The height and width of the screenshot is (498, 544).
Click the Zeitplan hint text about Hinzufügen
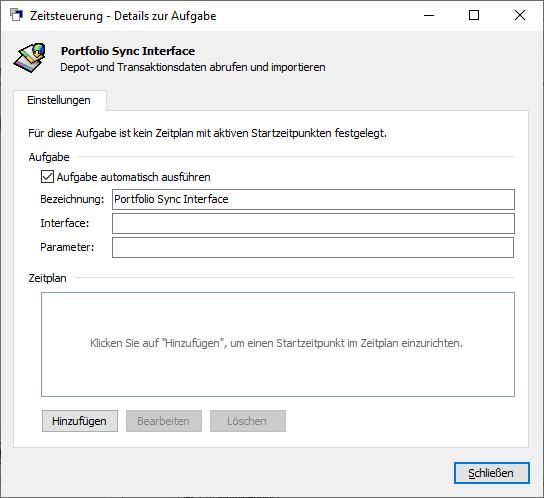coord(276,343)
